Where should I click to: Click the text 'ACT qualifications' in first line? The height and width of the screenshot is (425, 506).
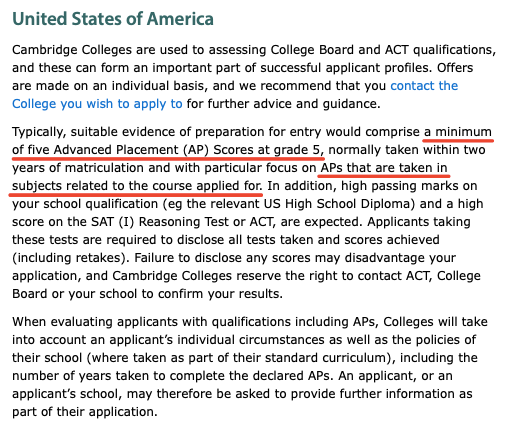coord(438,50)
